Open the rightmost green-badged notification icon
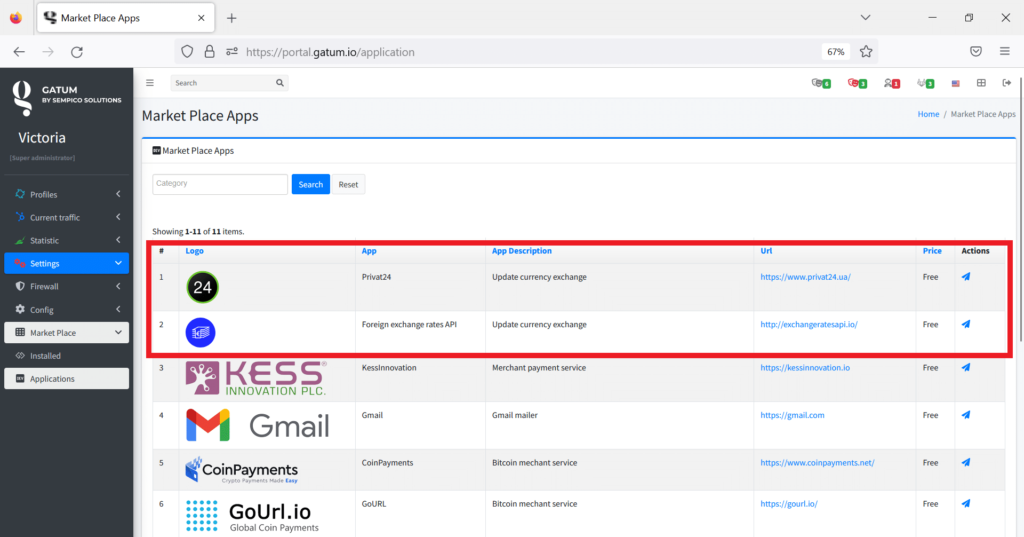The width and height of the screenshot is (1024, 537). tap(925, 83)
